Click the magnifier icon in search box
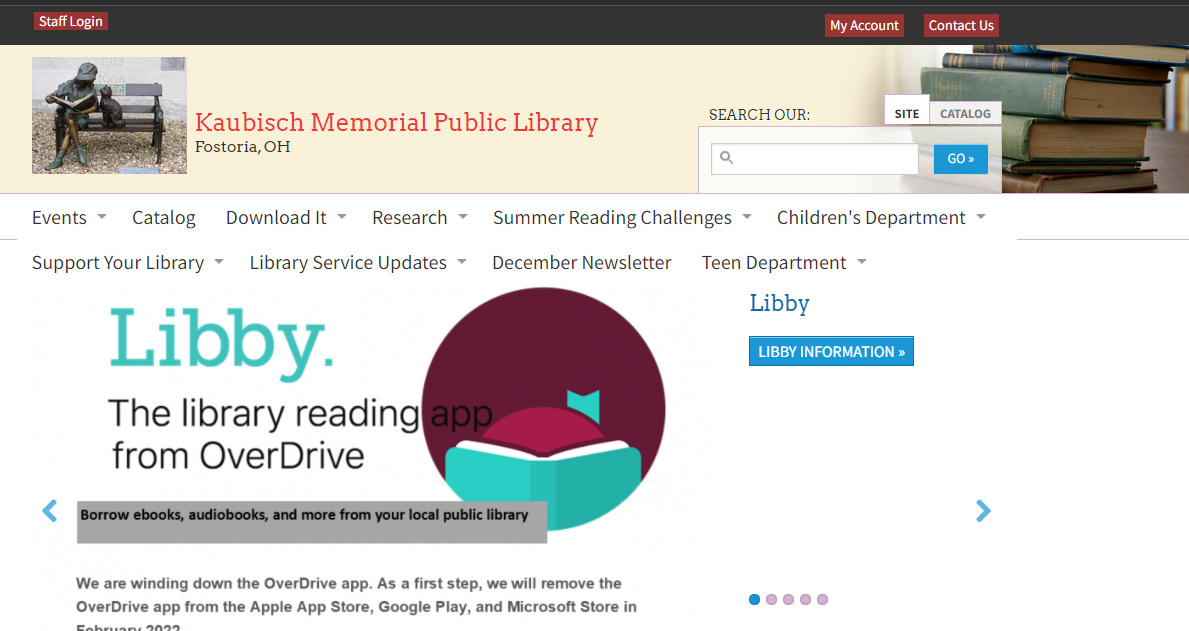The image size is (1189, 631). [726, 158]
